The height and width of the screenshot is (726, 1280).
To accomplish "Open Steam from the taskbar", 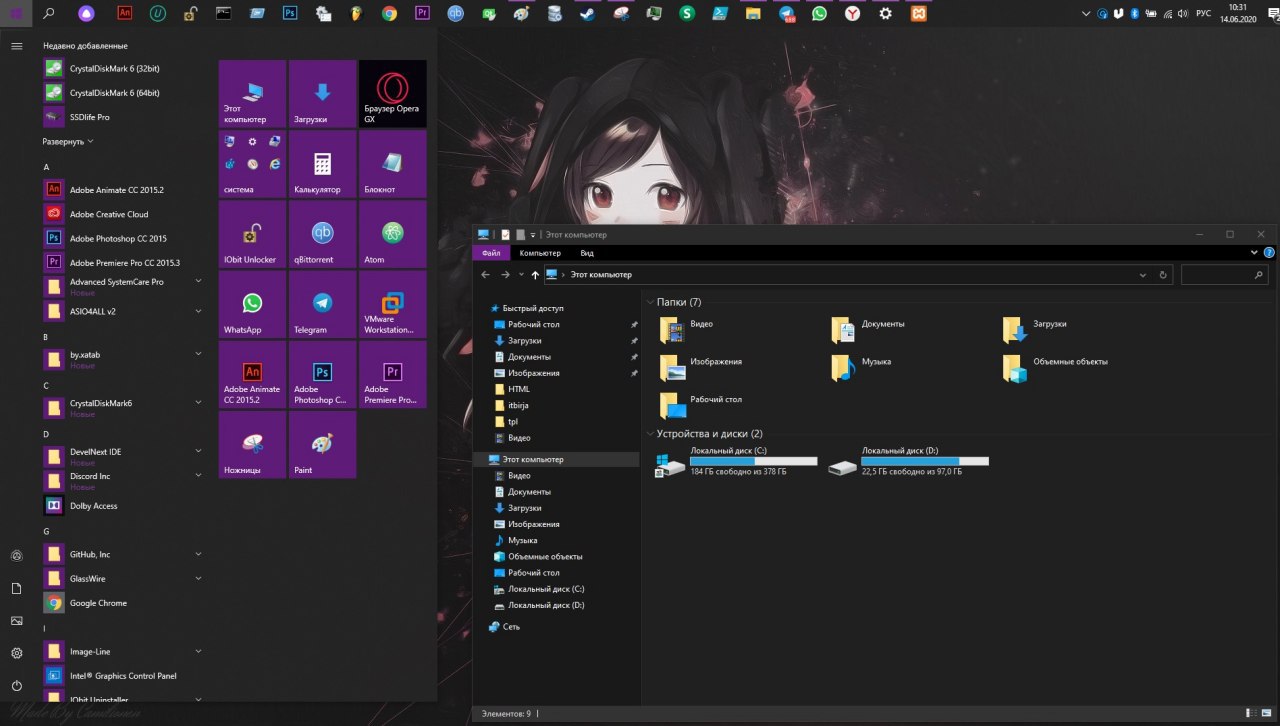I will pyautogui.click(x=587, y=14).
